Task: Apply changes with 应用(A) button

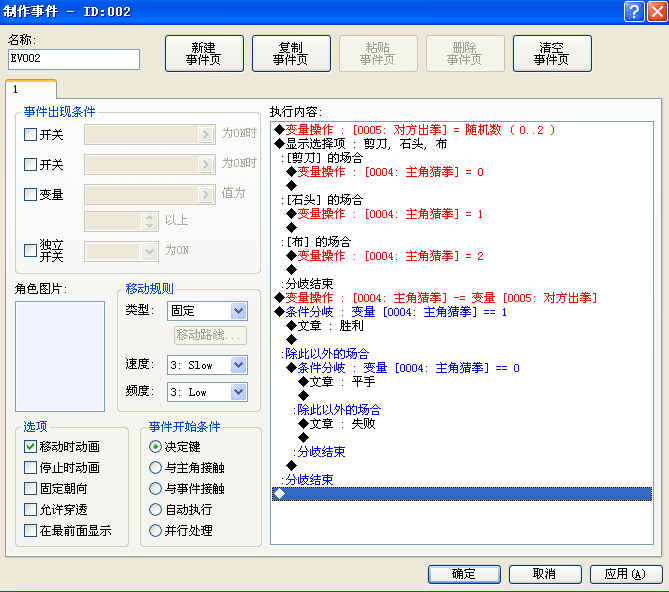Action: coord(626,574)
